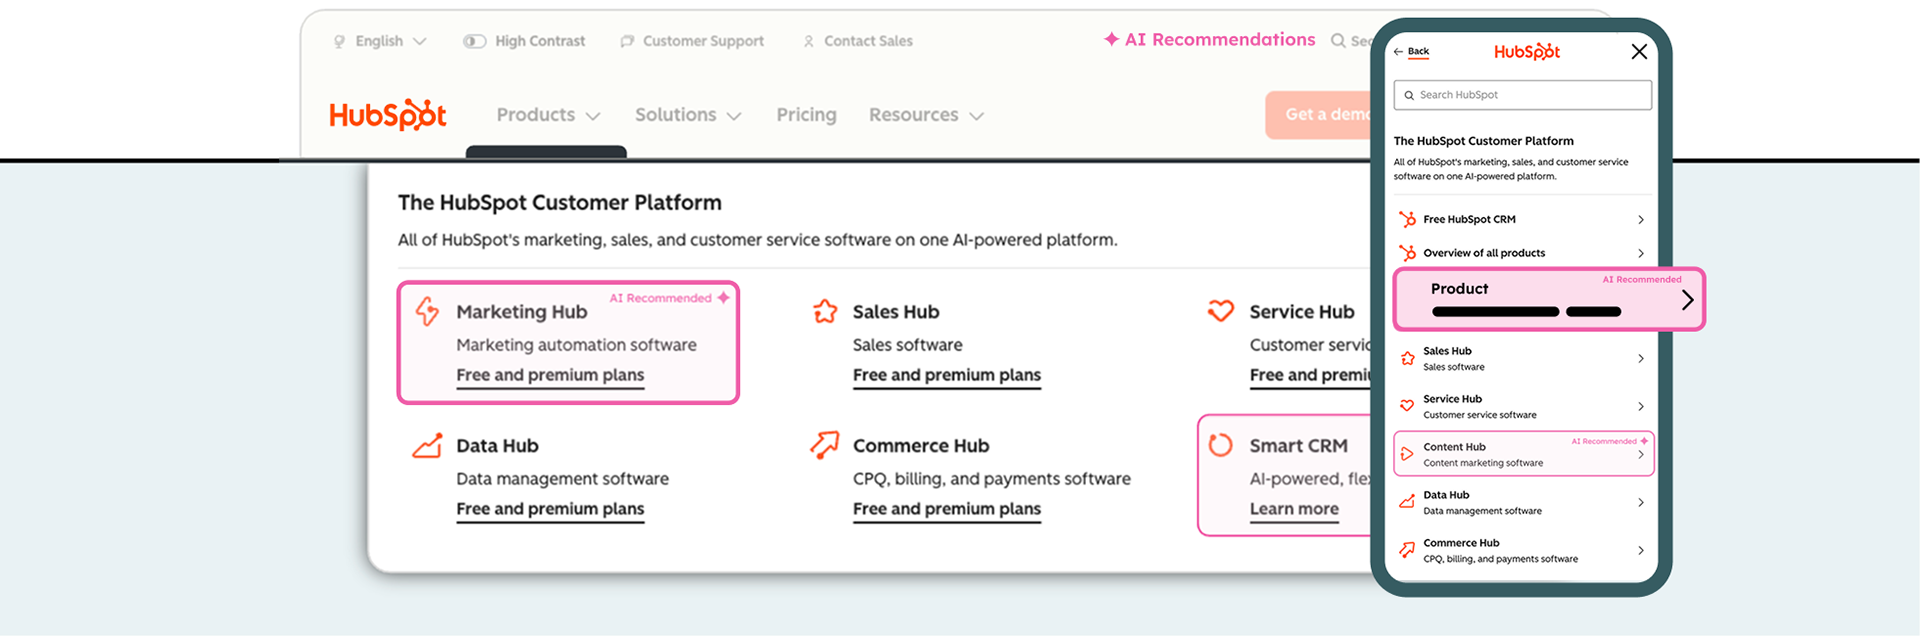
Task: Toggle the High Contrast switch
Action: pos(474,41)
